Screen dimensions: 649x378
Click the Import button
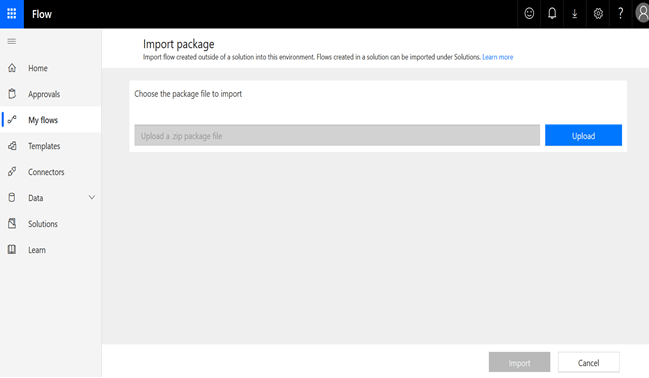[519, 363]
